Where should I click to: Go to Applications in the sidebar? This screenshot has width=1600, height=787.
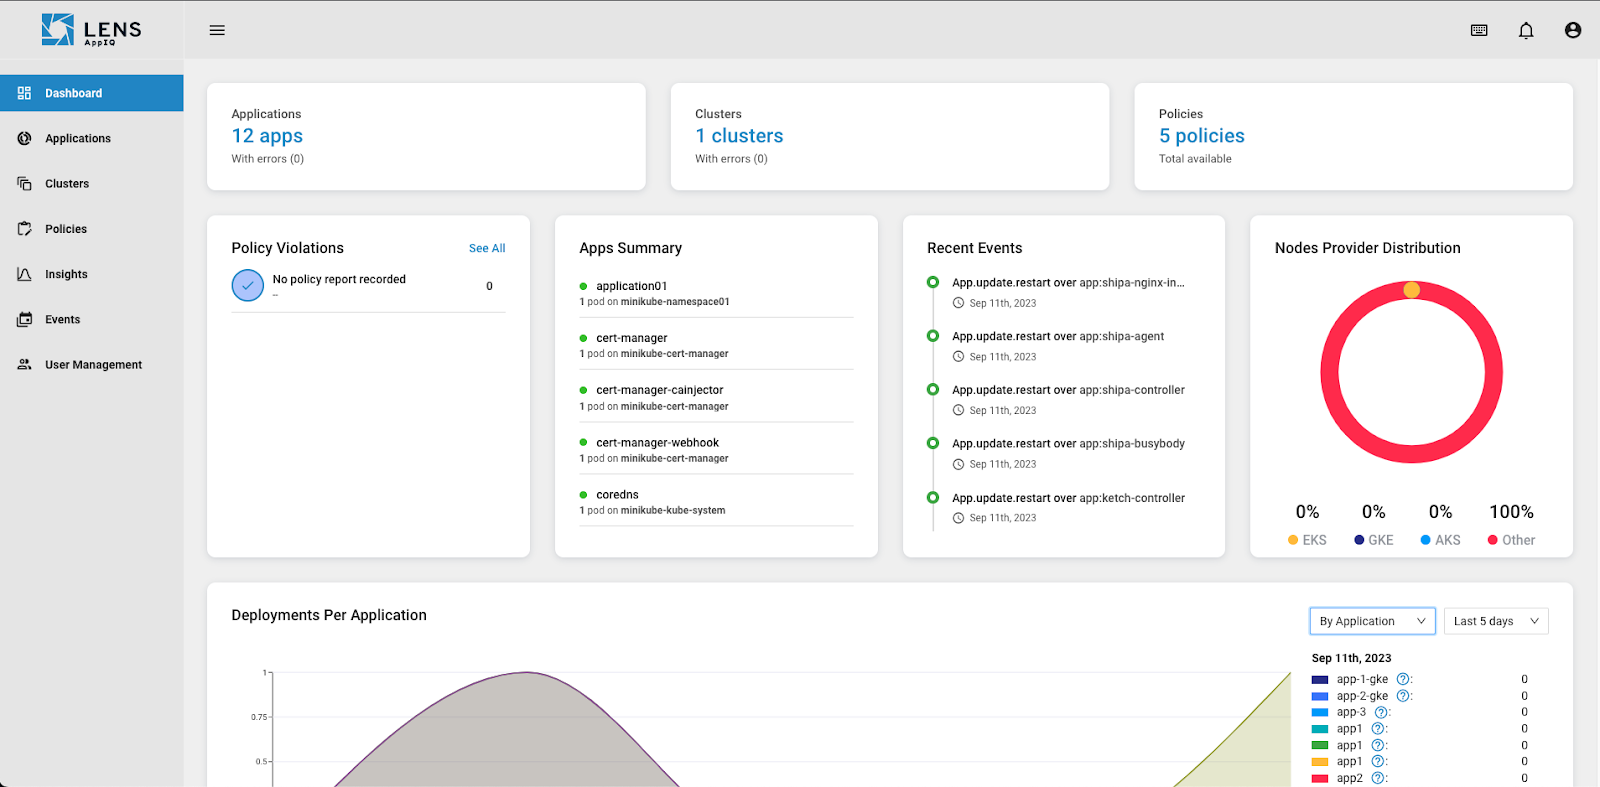pyautogui.click(x=92, y=138)
